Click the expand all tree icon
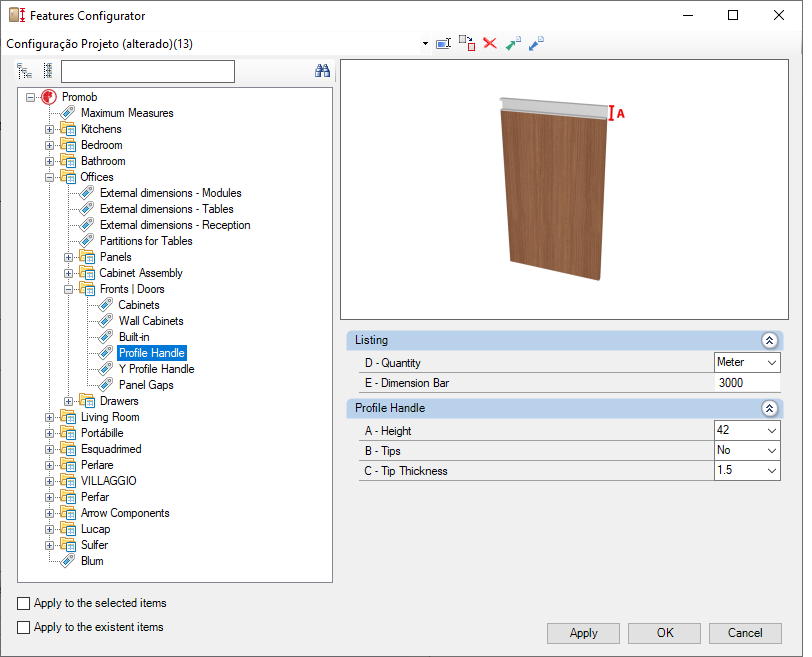Viewport: 812px width, 657px height. coord(24,71)
